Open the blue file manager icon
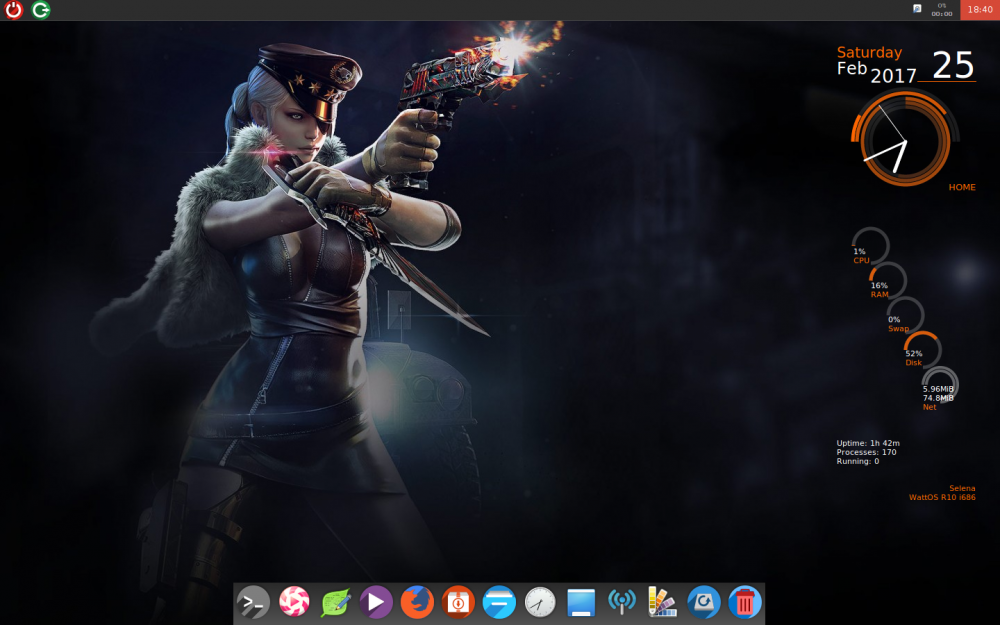Screen dimensions: 1000x625 coord(499,601)
